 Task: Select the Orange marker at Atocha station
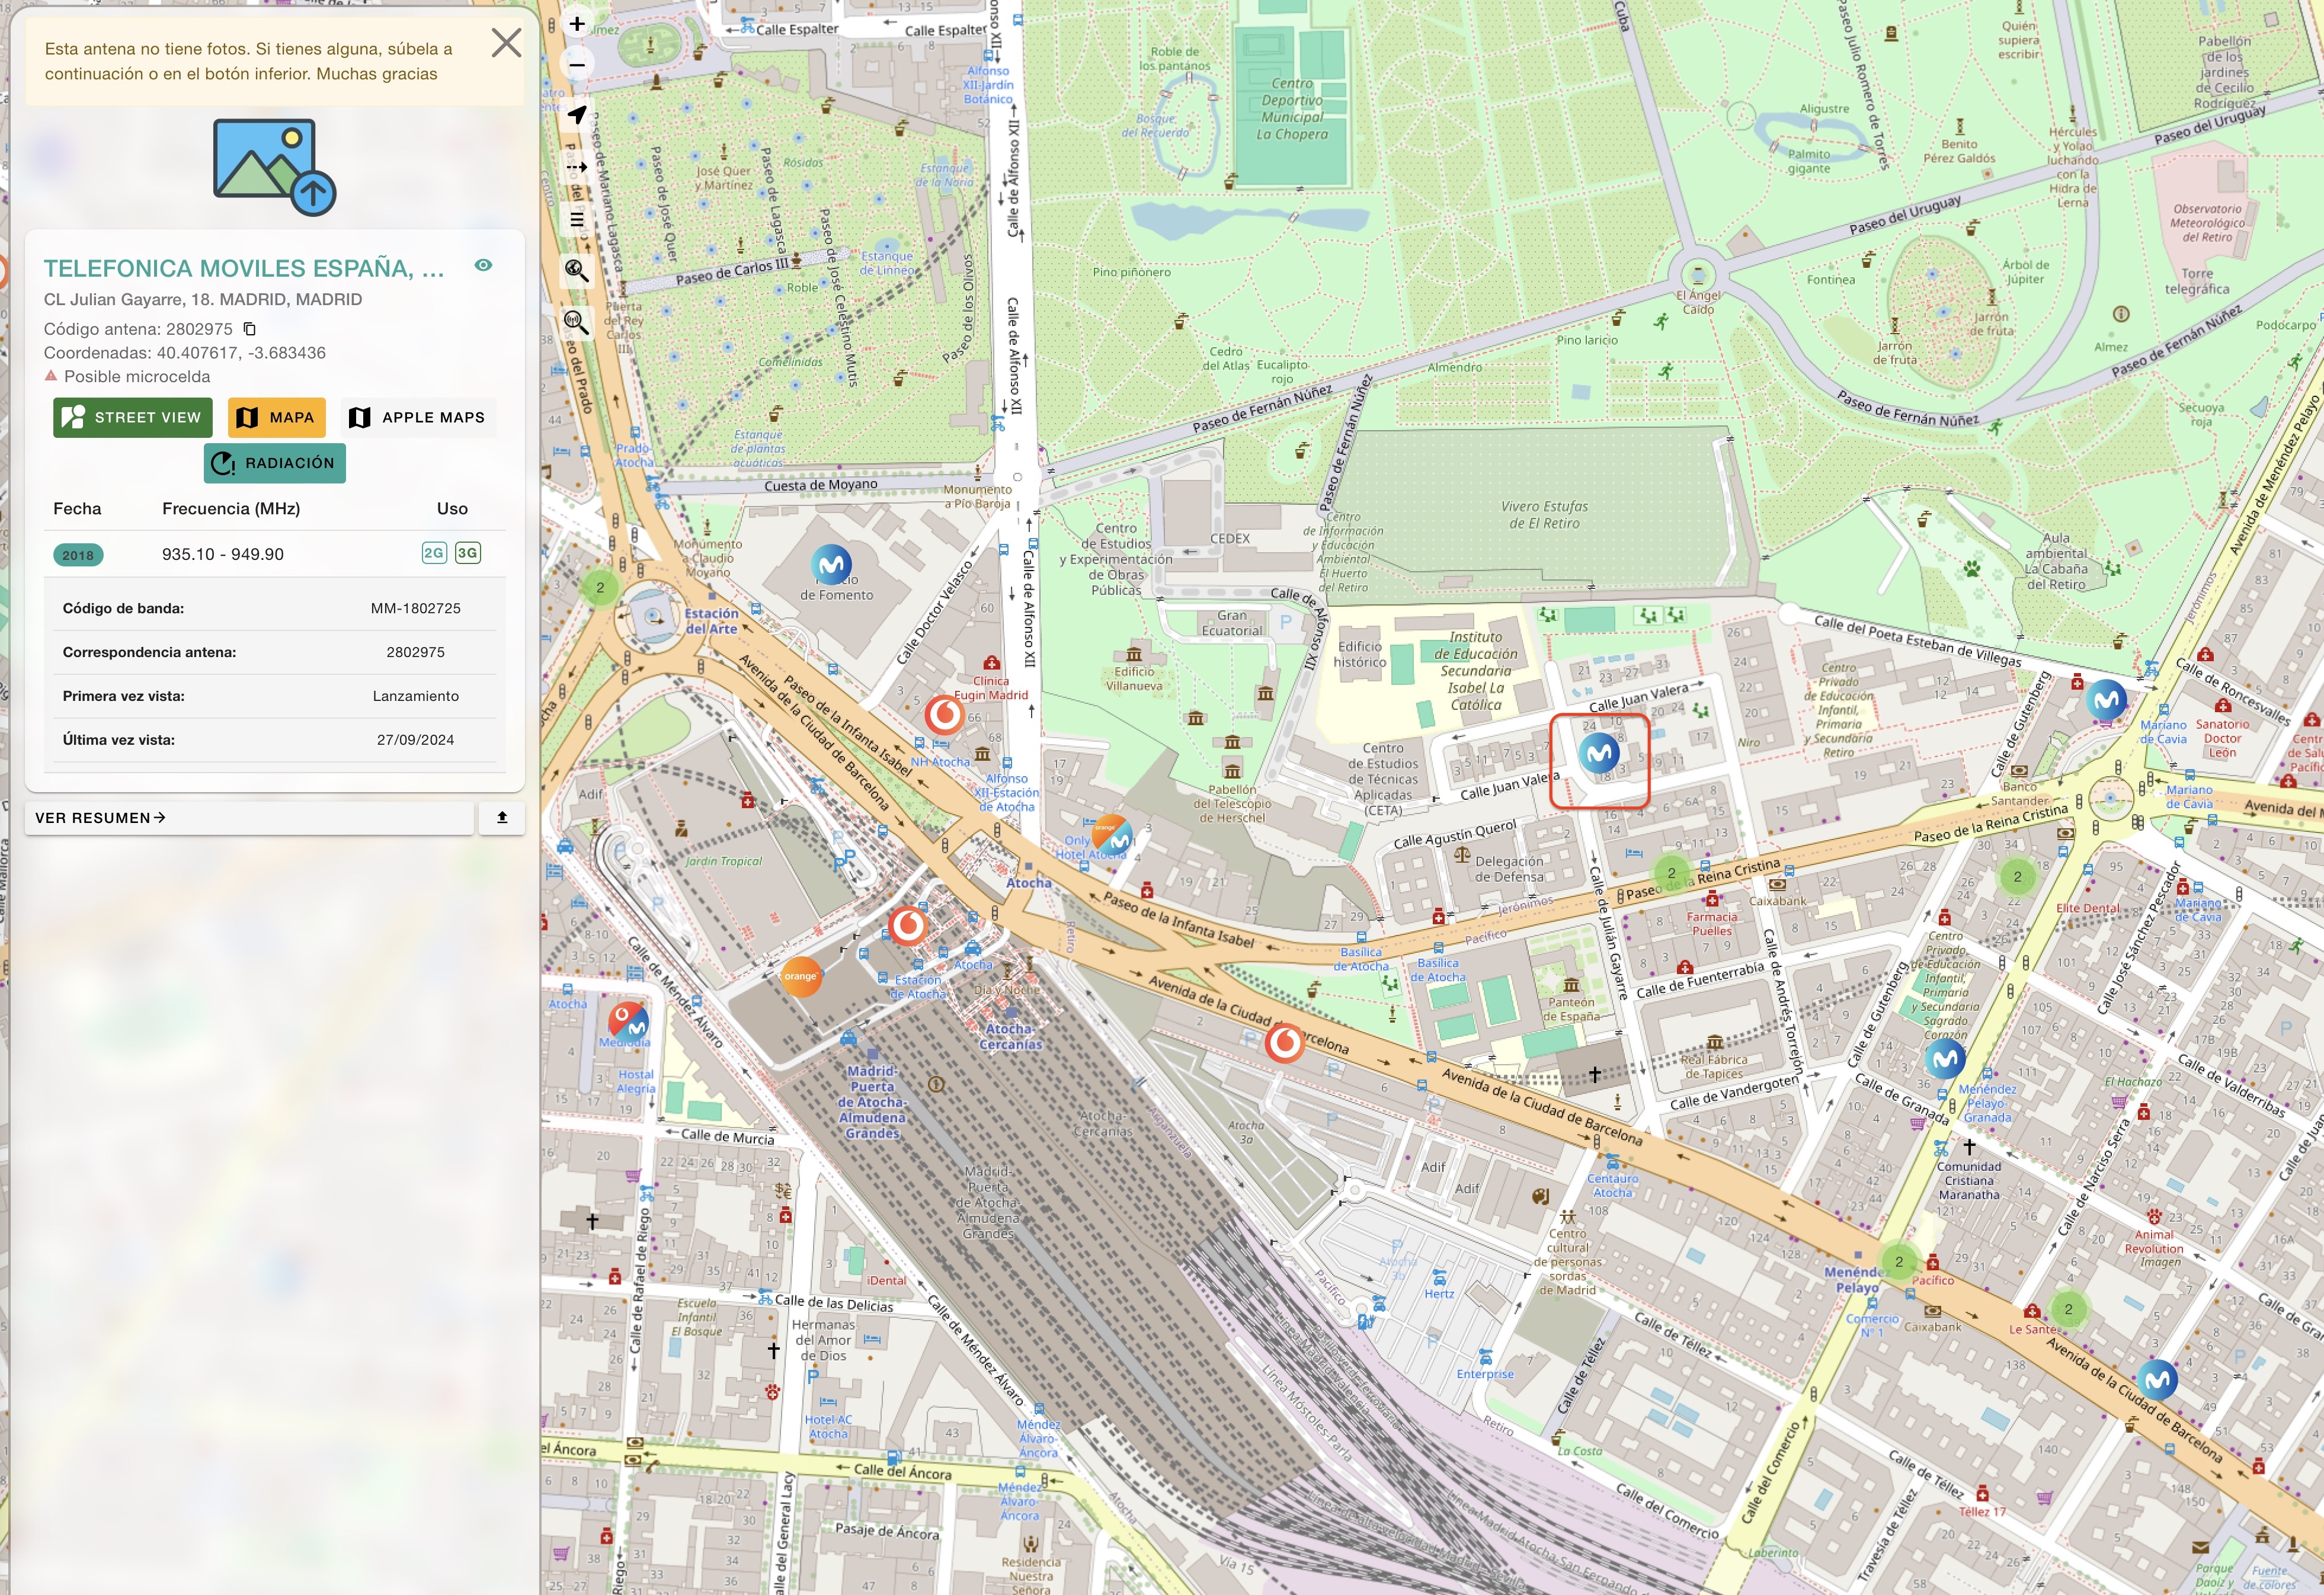point(800,976)
